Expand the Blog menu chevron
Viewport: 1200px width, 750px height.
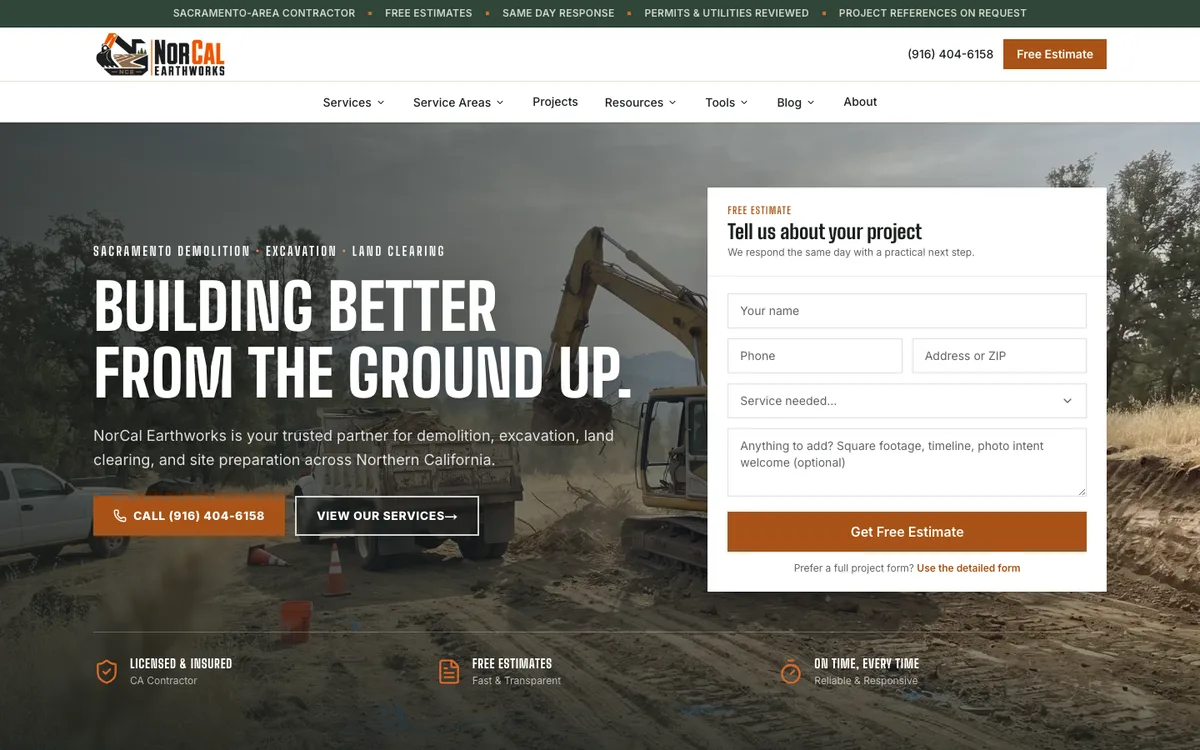coord(811,103)
